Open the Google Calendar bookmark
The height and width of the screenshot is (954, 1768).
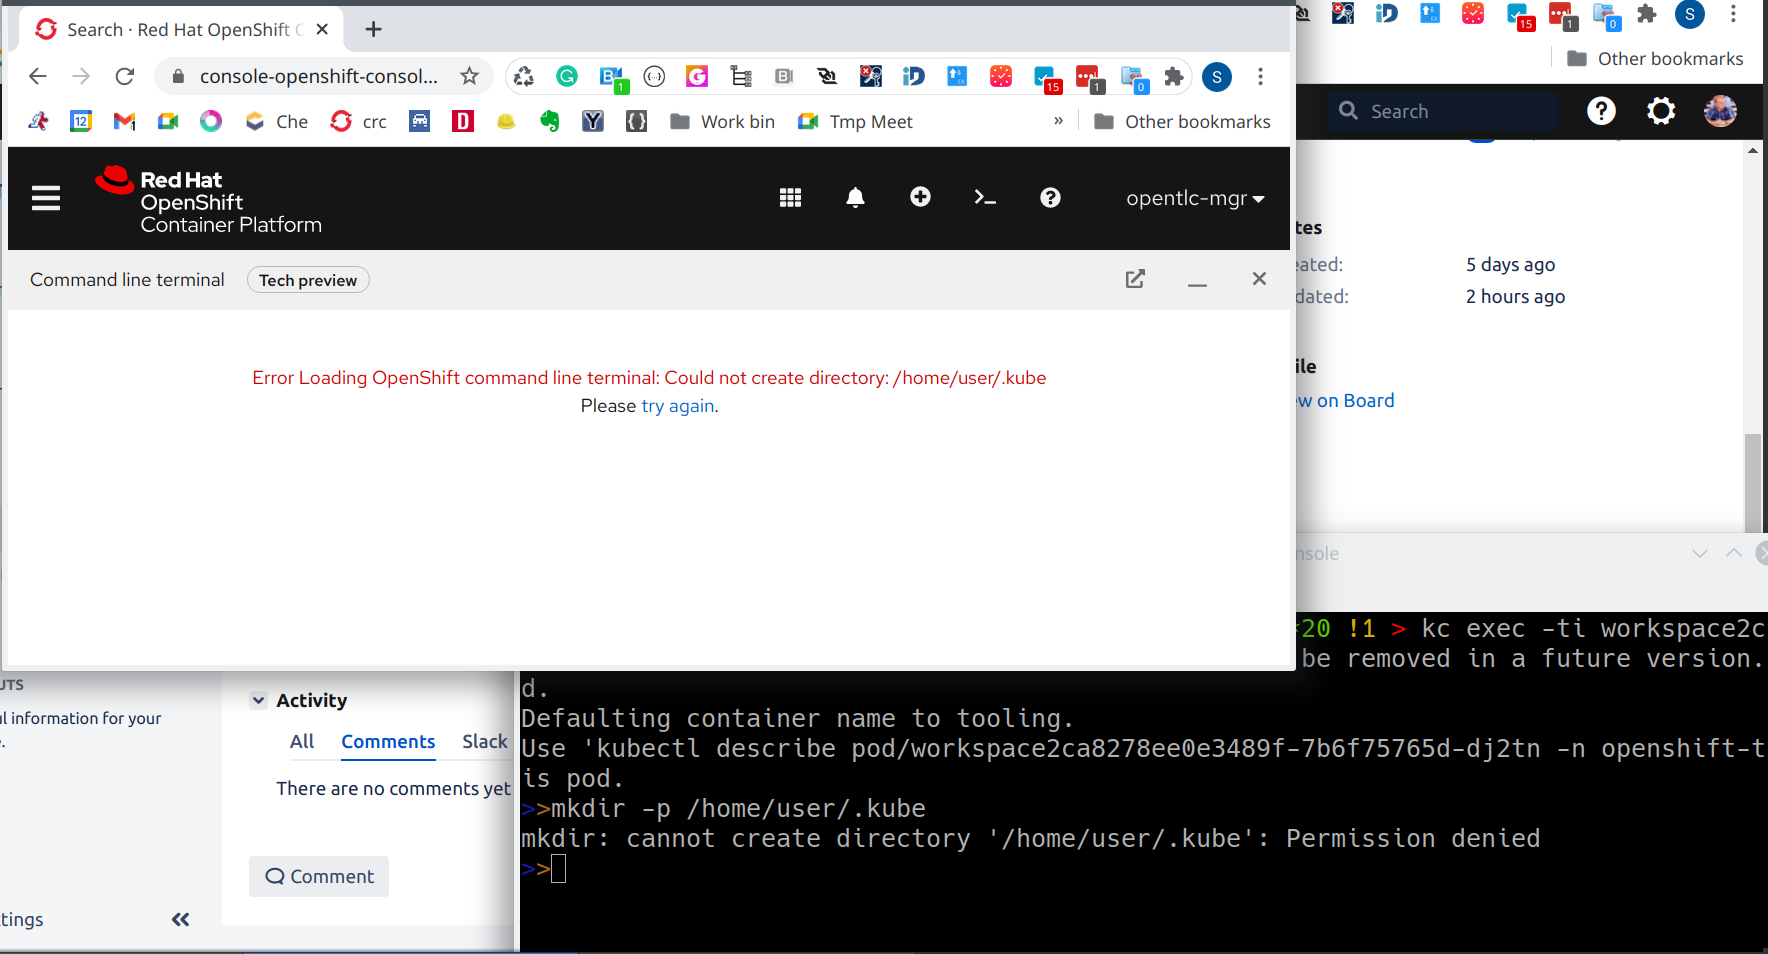pos(81,121)
